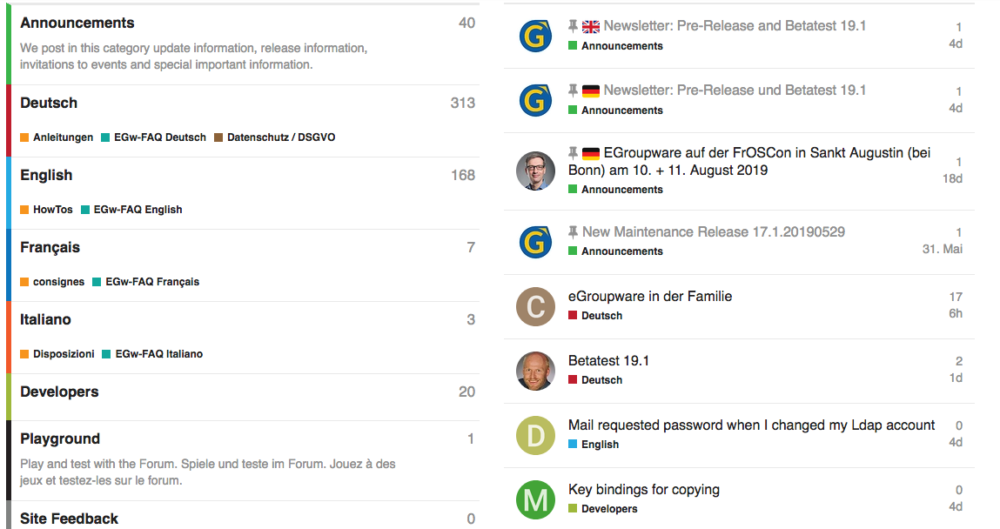Open 'Key bindings for copying' topic
The width and height of the screenshot is (1000, 529).
(x=643, y=490)
